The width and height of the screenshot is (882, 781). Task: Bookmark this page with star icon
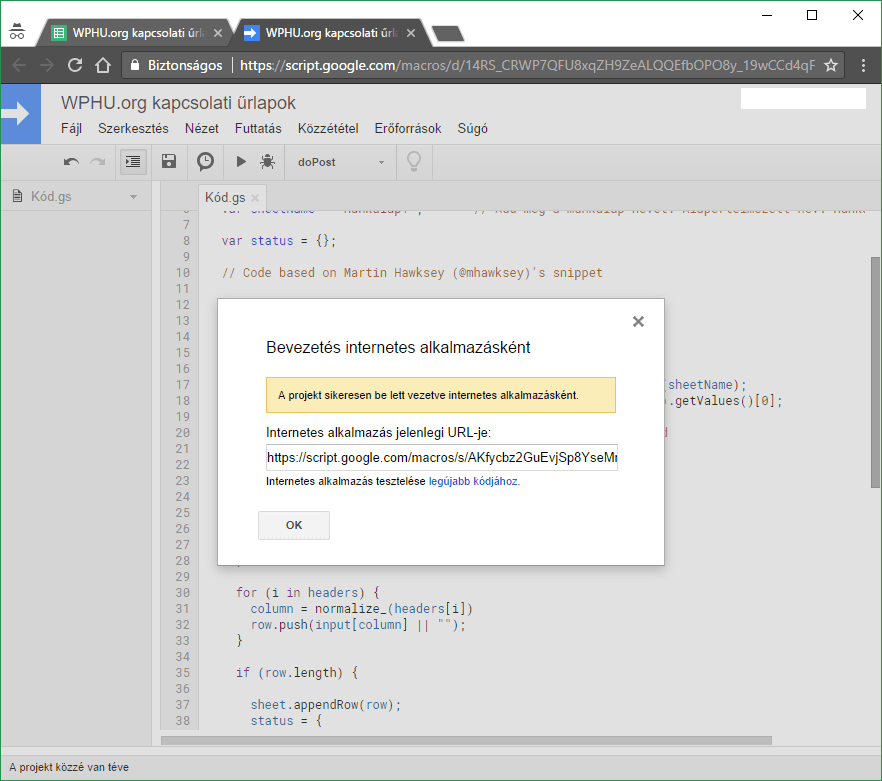tap(830, 65)
